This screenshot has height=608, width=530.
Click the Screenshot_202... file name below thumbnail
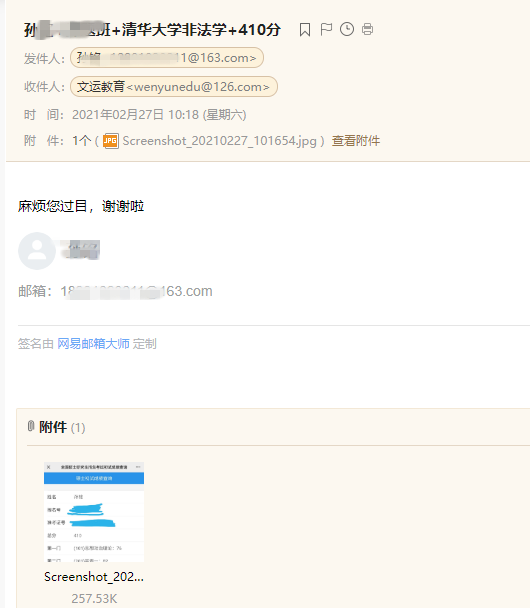click(x=94, y=577)
